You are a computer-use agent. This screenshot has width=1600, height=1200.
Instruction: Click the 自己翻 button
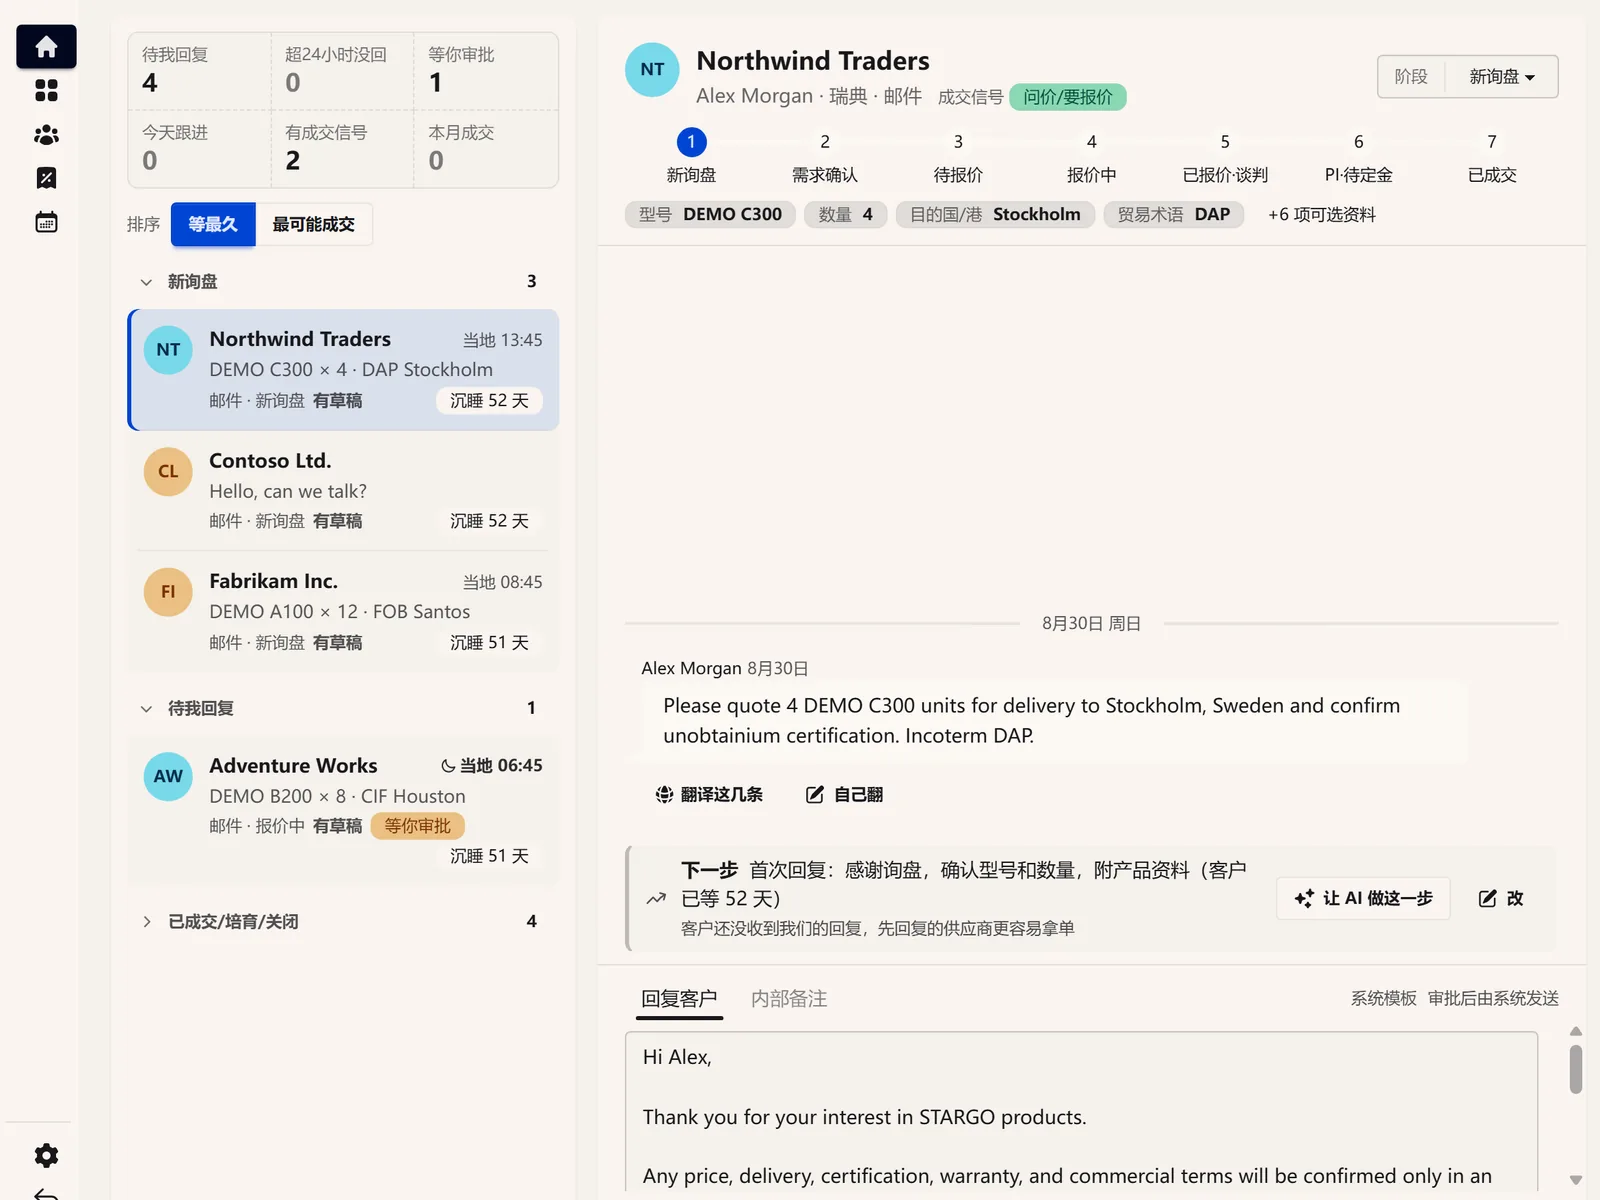[845, 794]
